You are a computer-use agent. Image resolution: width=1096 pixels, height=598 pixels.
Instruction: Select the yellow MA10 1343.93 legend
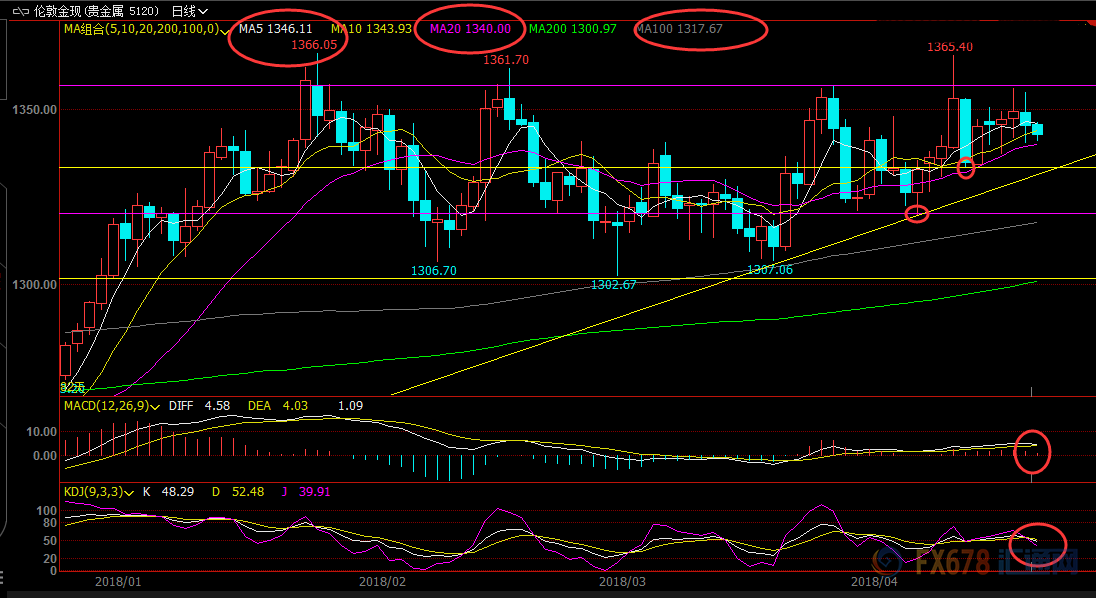(371, 29)
